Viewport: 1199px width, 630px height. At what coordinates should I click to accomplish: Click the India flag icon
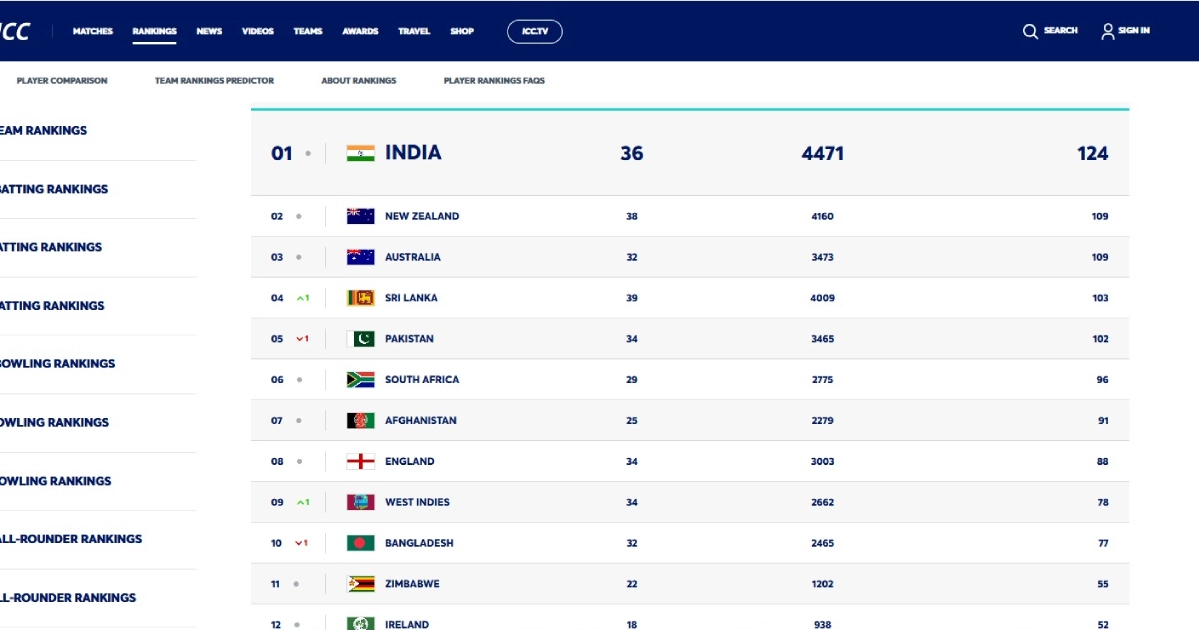point(362,152)
